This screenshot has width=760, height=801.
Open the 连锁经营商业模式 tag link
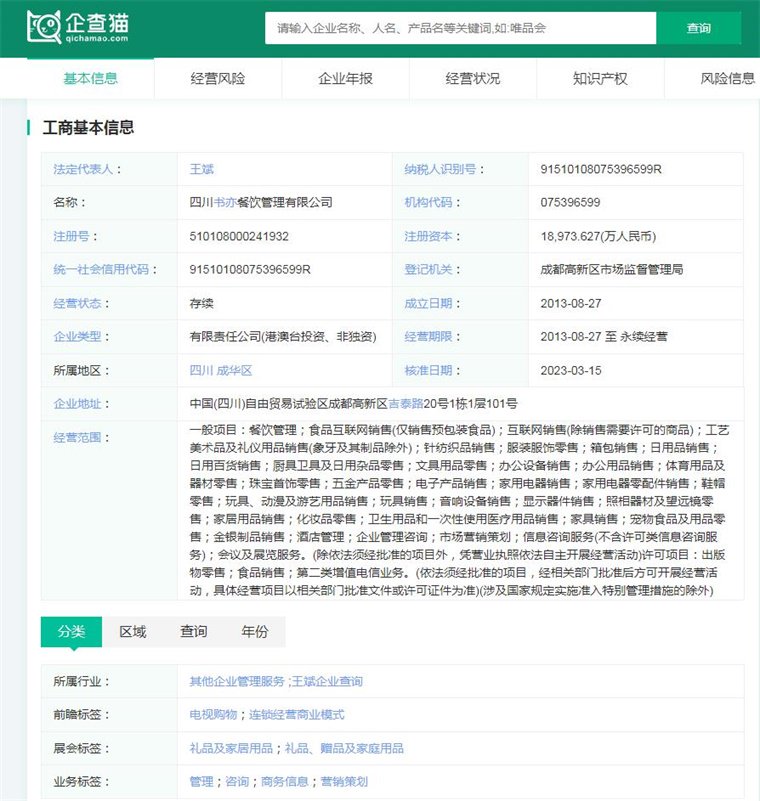[296, 714]
